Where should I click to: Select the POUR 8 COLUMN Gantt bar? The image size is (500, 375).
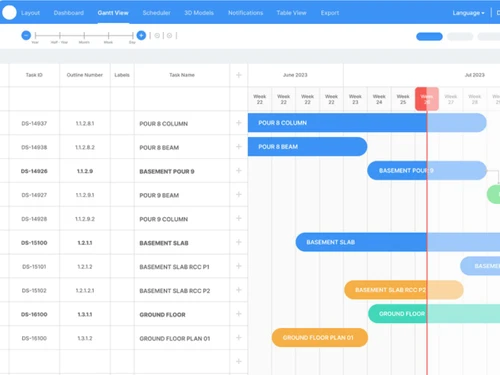(367, 123)
